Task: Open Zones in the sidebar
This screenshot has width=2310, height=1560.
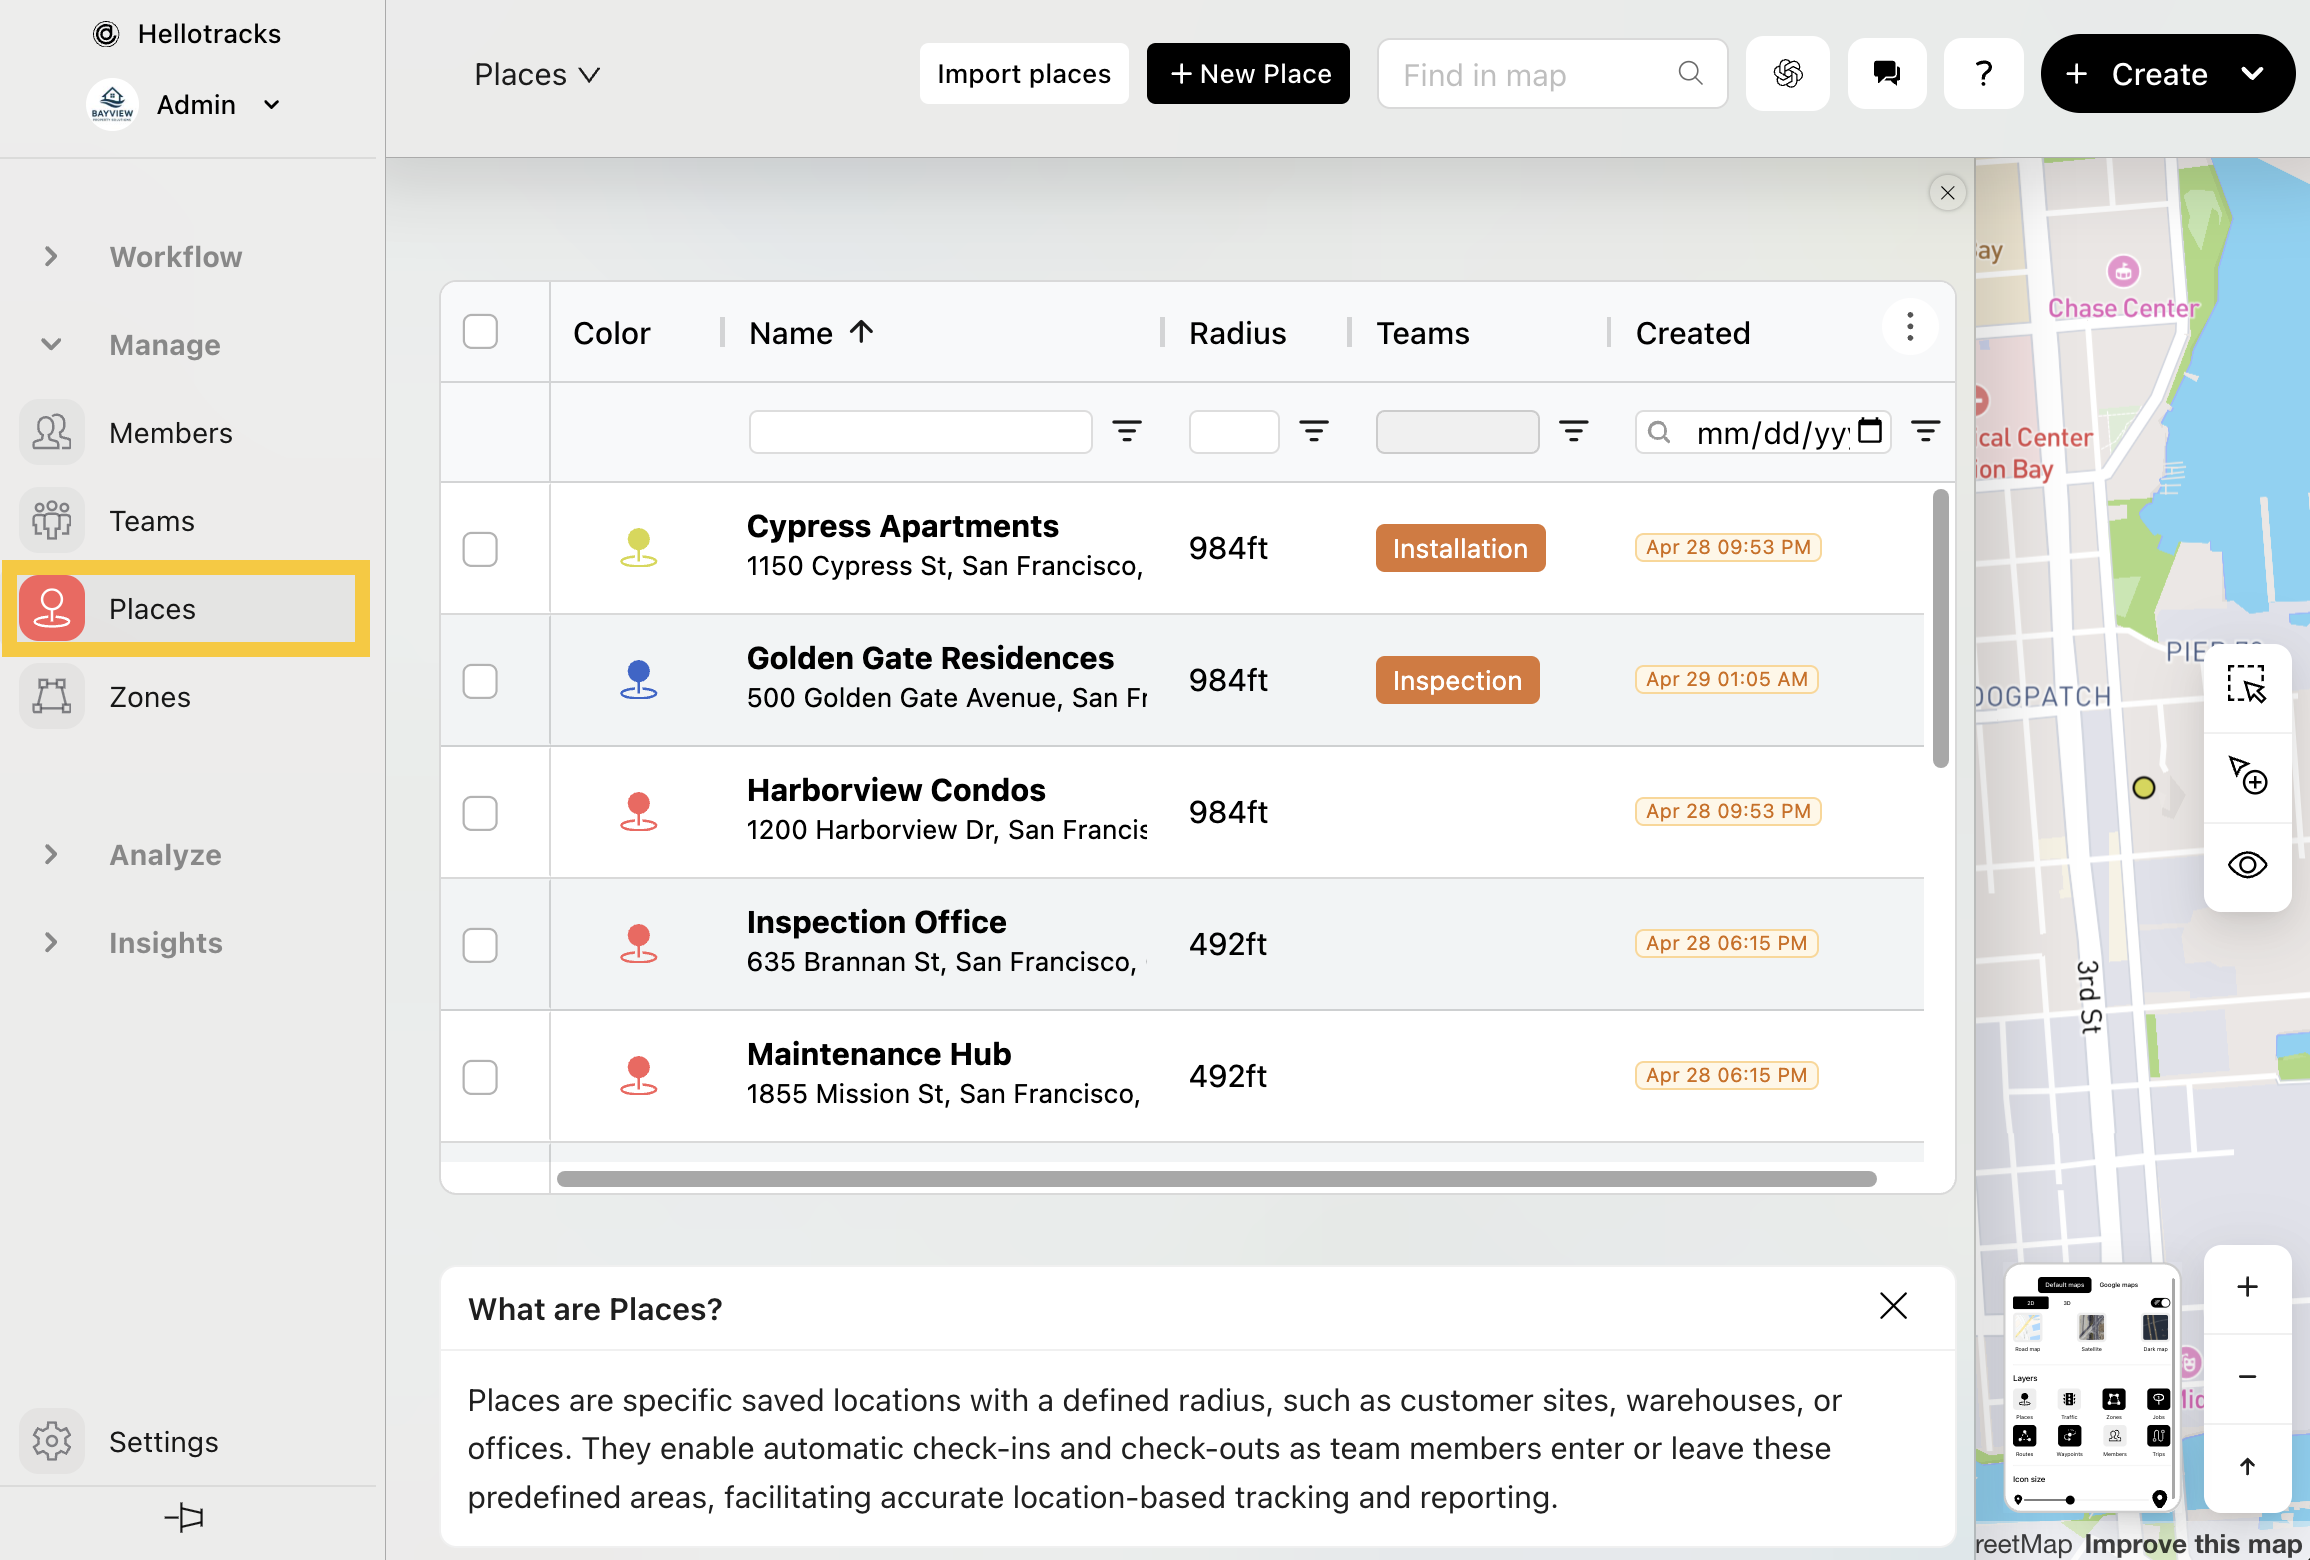Action: pos(150,697)
